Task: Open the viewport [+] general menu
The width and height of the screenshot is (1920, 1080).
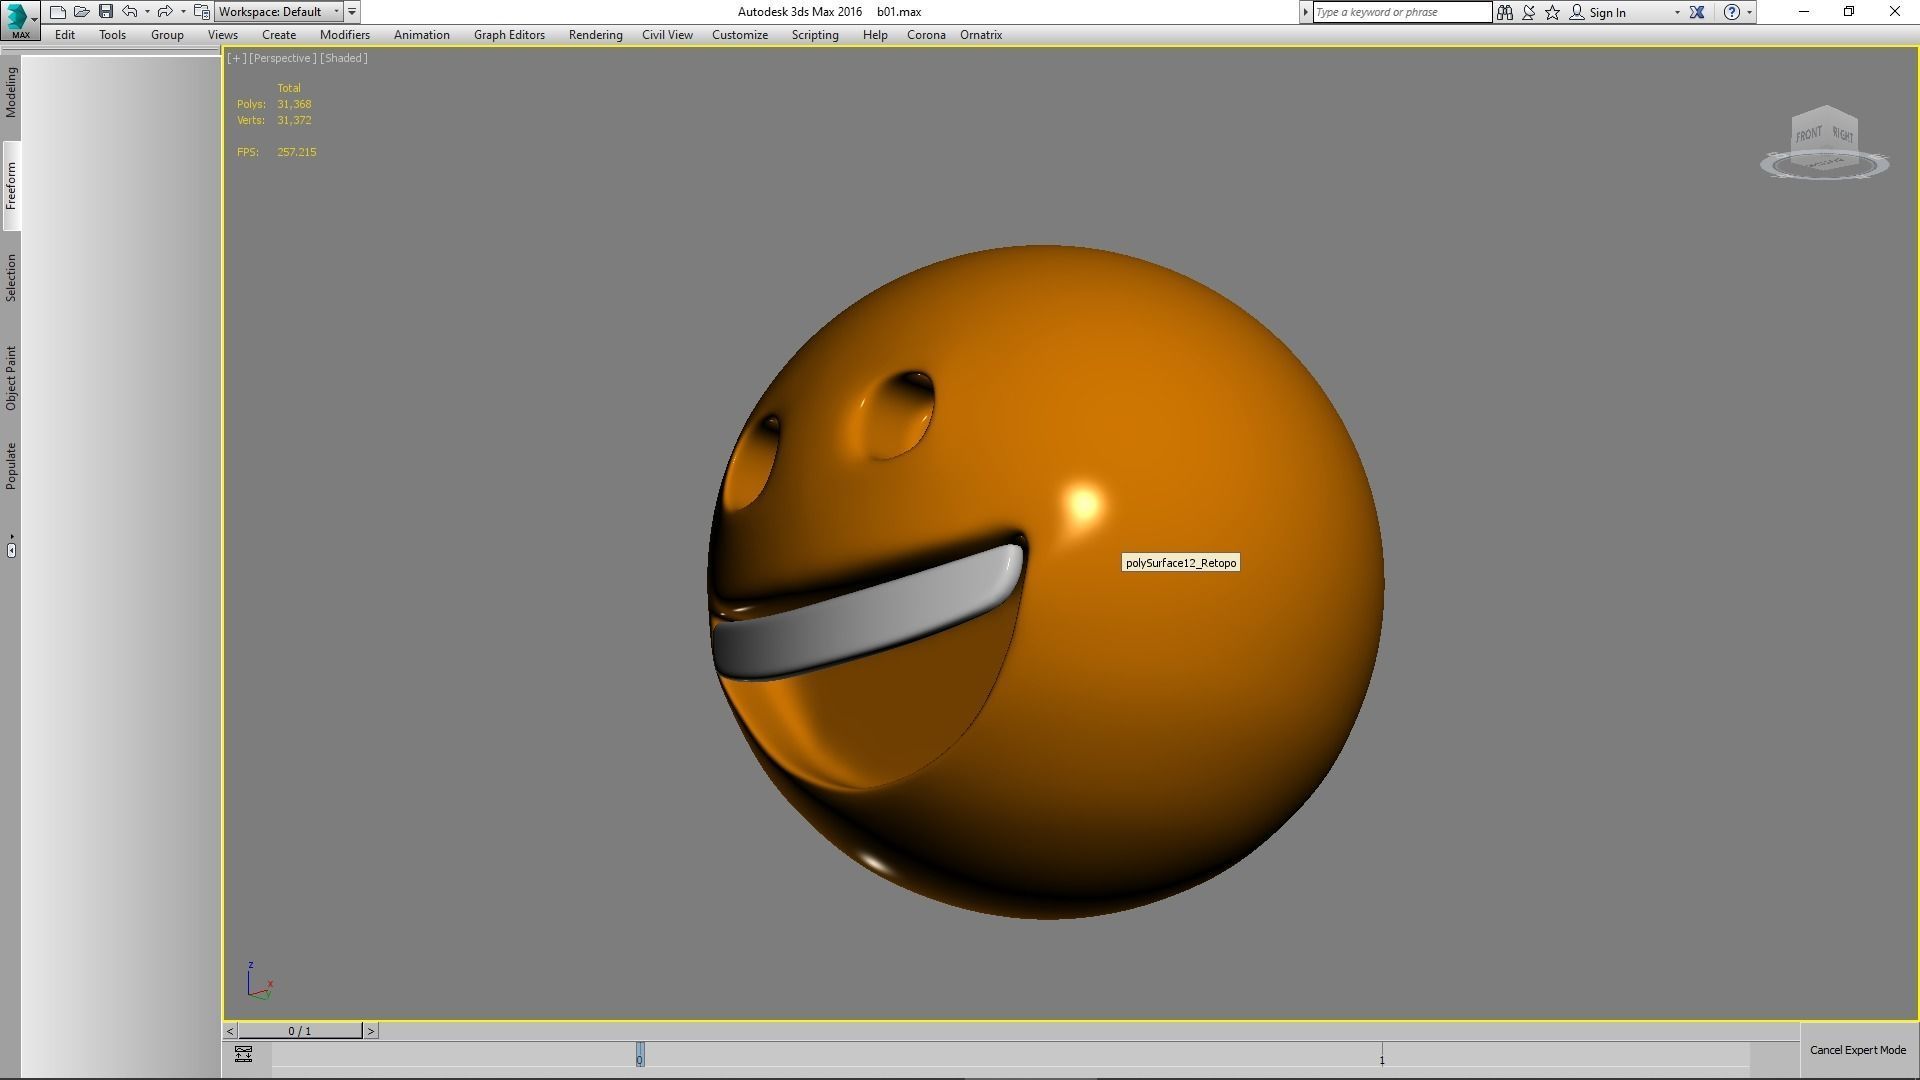Action: [x=236, y=58]
